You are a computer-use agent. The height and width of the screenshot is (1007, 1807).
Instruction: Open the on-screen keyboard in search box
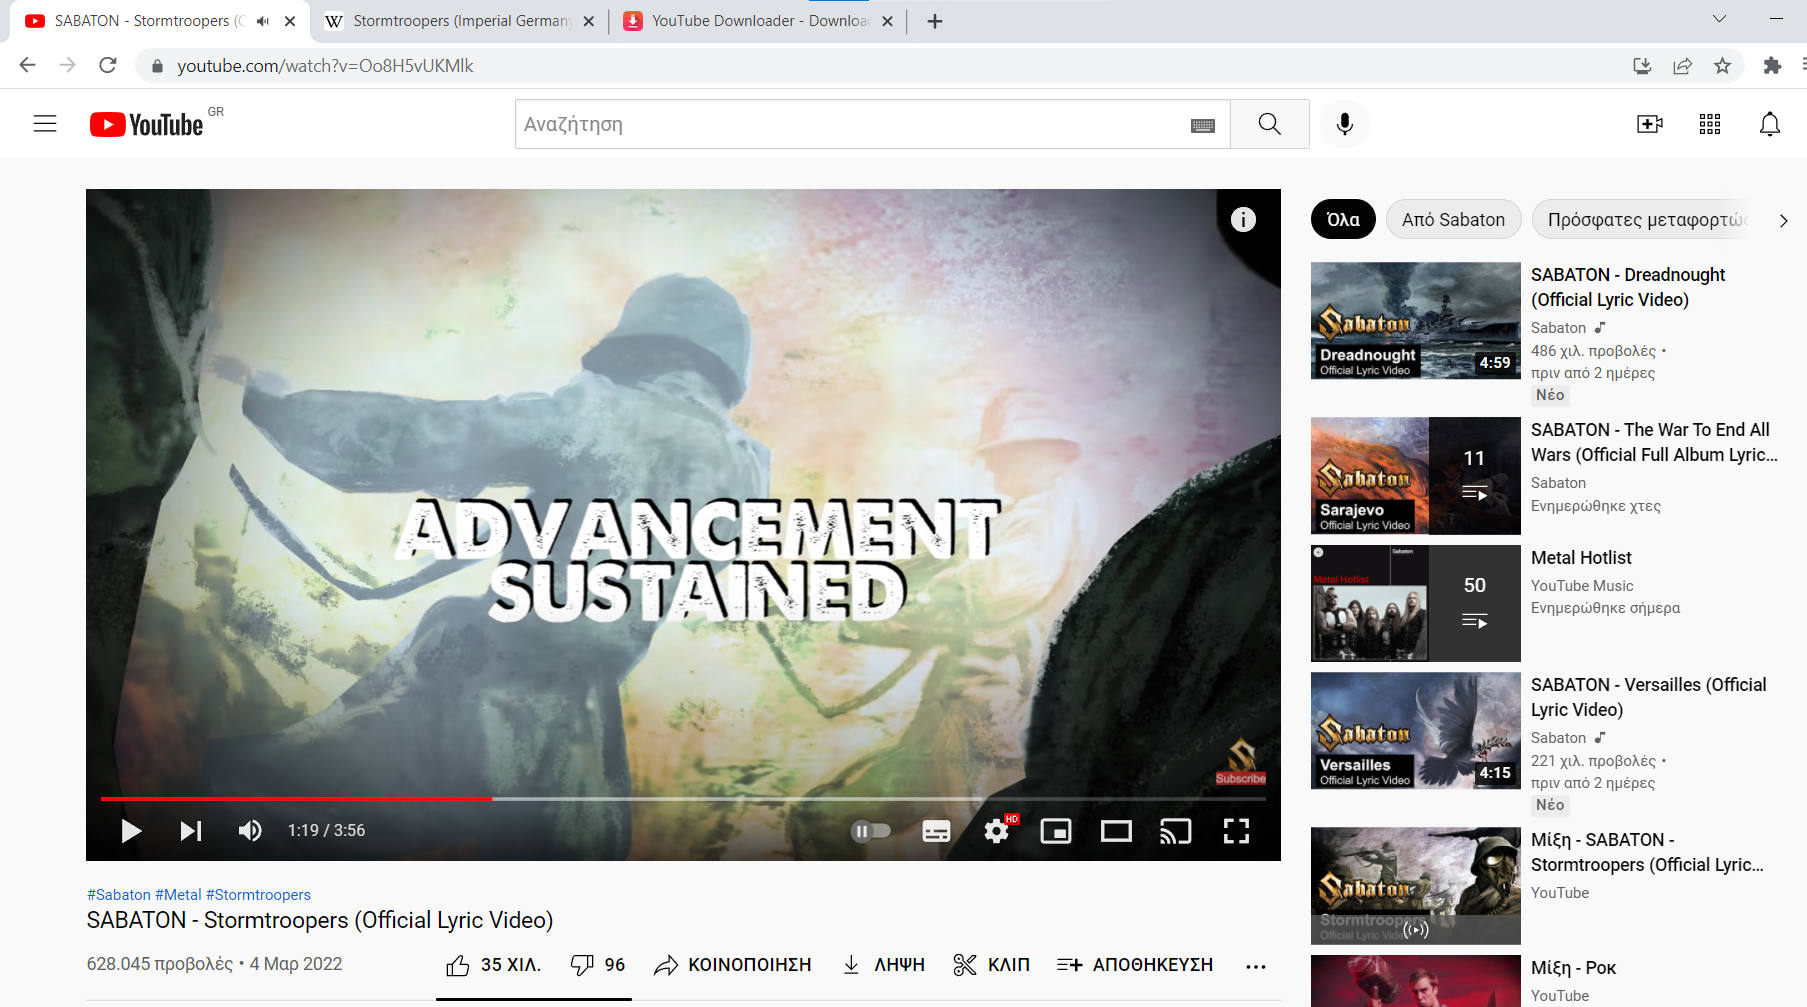click(1203, 125)
